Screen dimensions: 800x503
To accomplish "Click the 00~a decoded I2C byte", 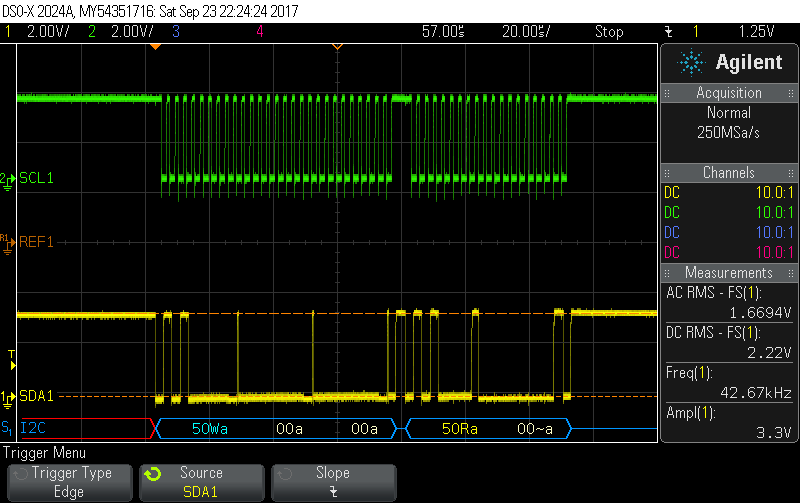I will (535, 429).
